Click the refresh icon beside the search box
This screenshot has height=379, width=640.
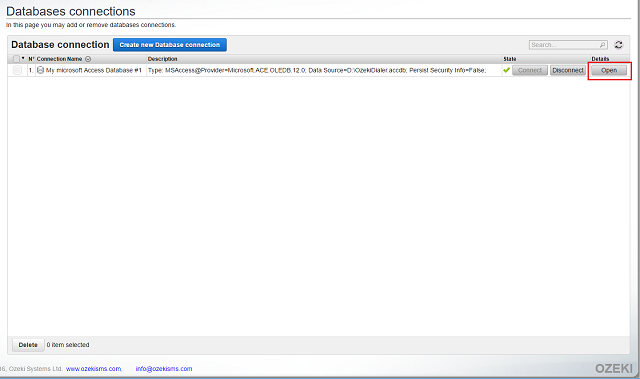coord(618,45)
